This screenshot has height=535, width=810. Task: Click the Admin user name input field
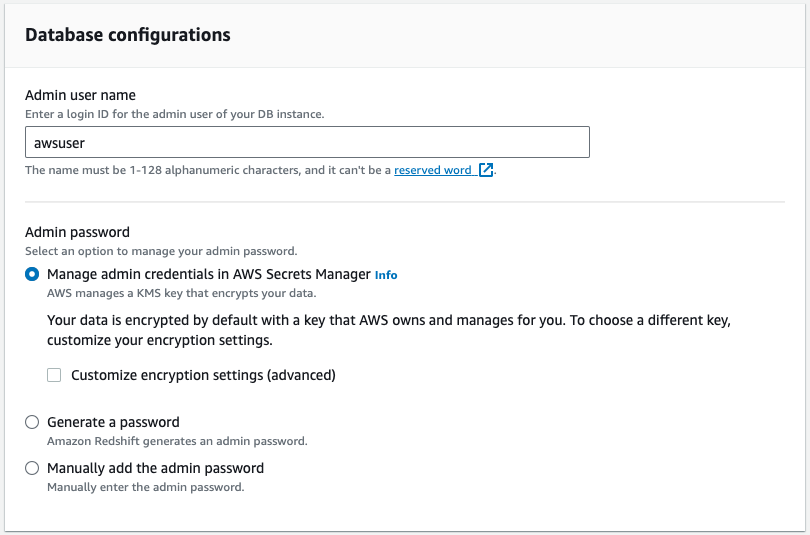click(x=307, y=143)
